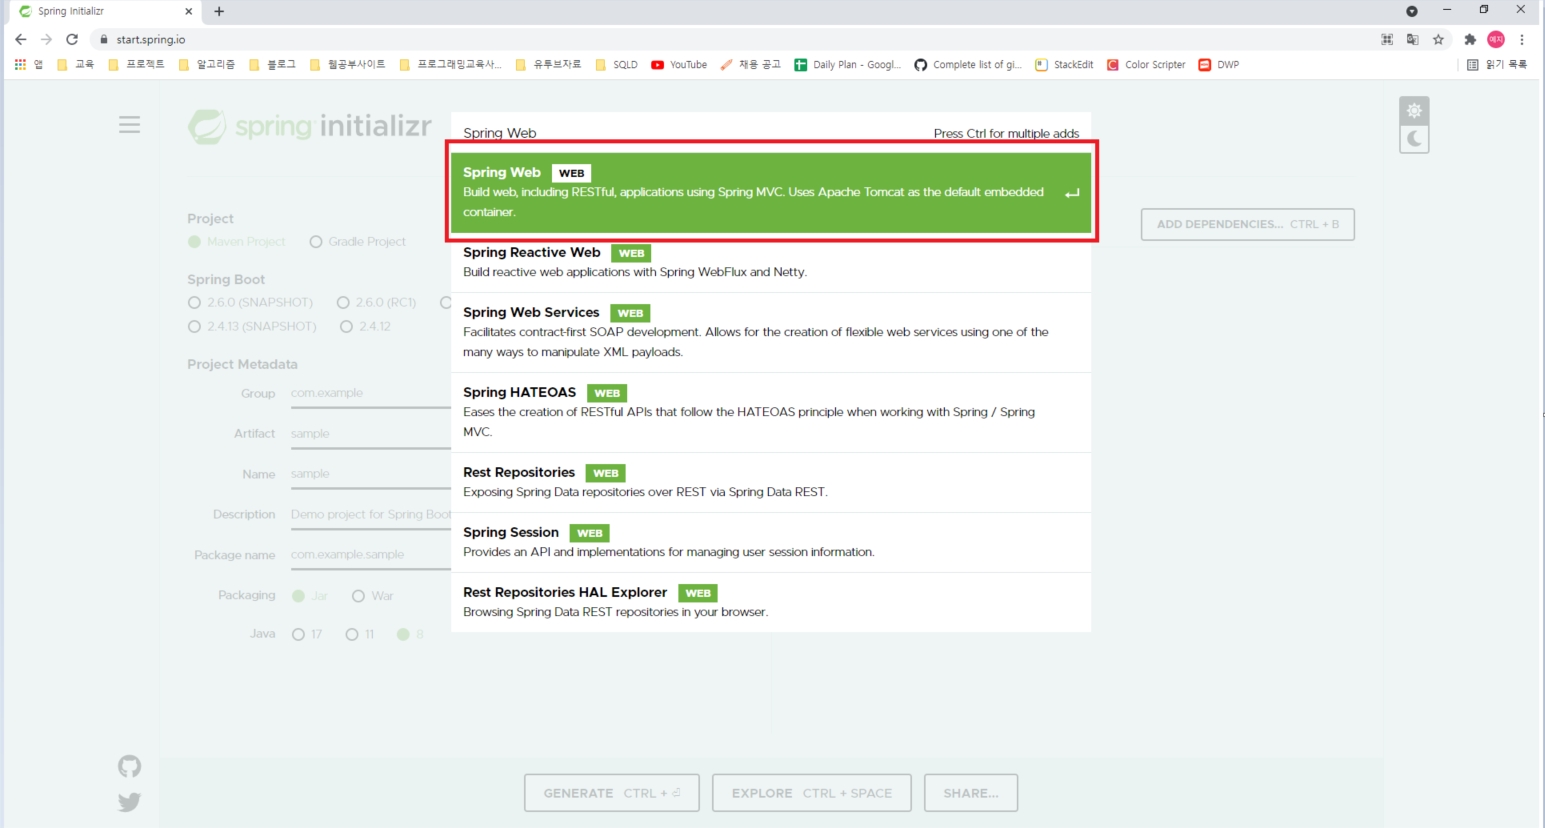Click the tab search down-arrow in title bar
The image size is (1545, 828).
click(1412, 11)
